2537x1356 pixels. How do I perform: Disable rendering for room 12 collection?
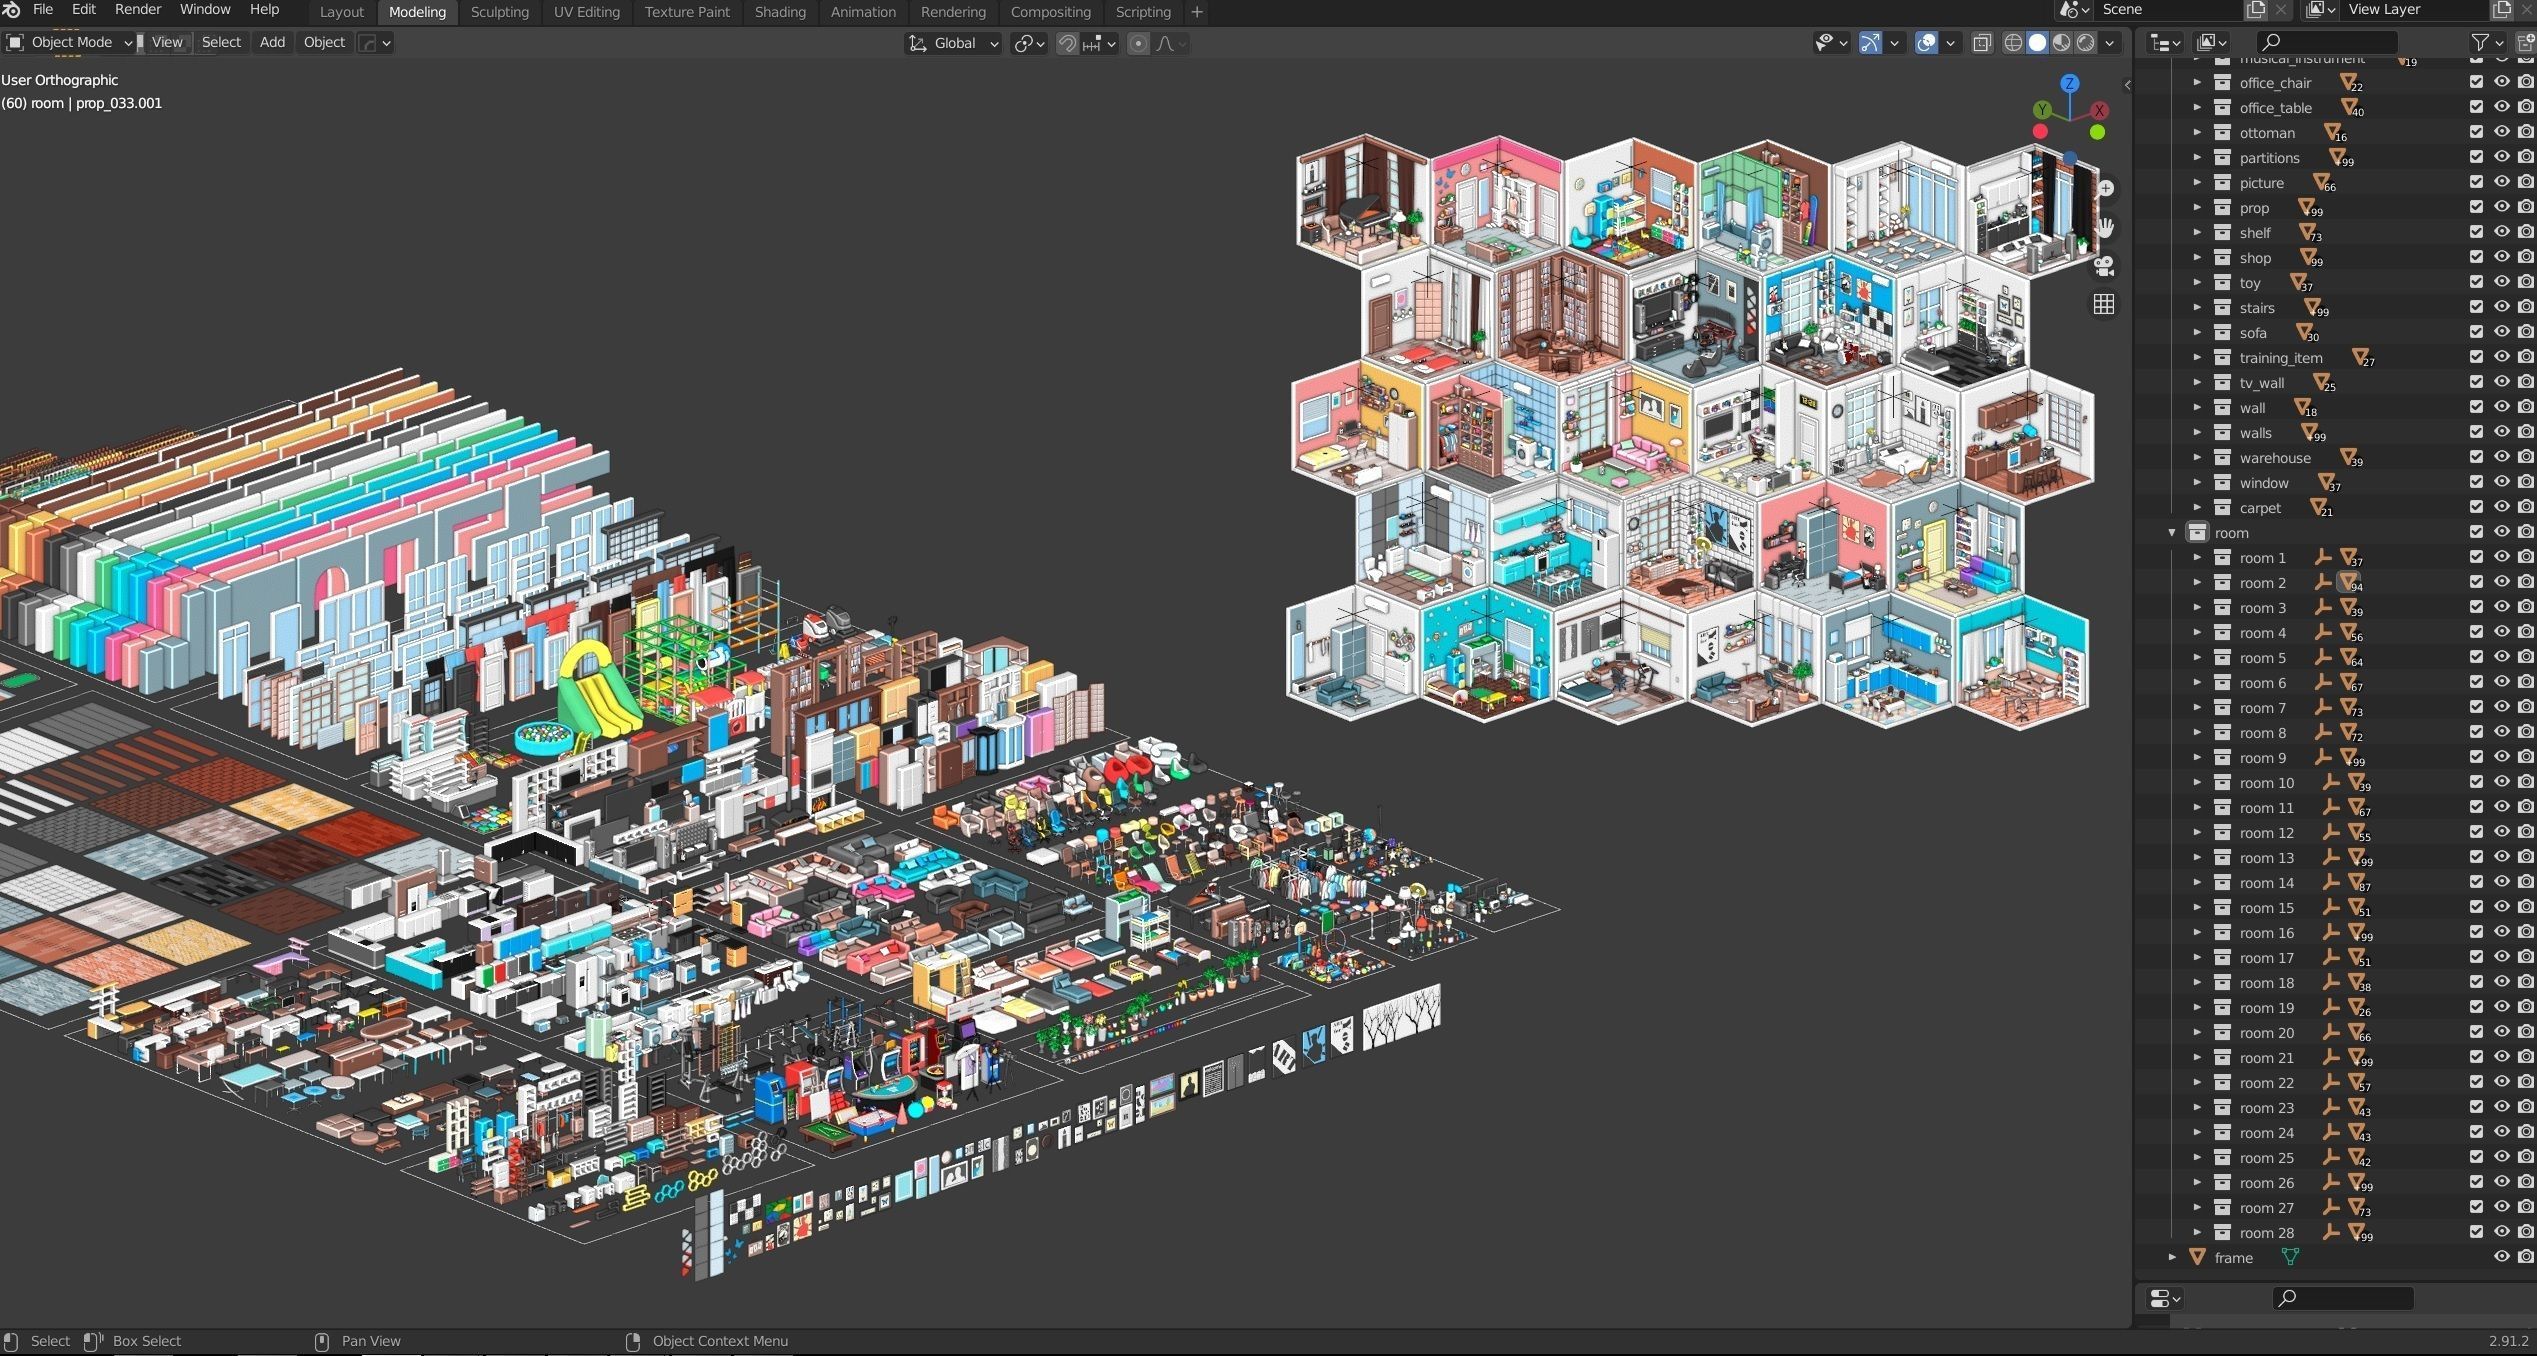click(2526, 832)
